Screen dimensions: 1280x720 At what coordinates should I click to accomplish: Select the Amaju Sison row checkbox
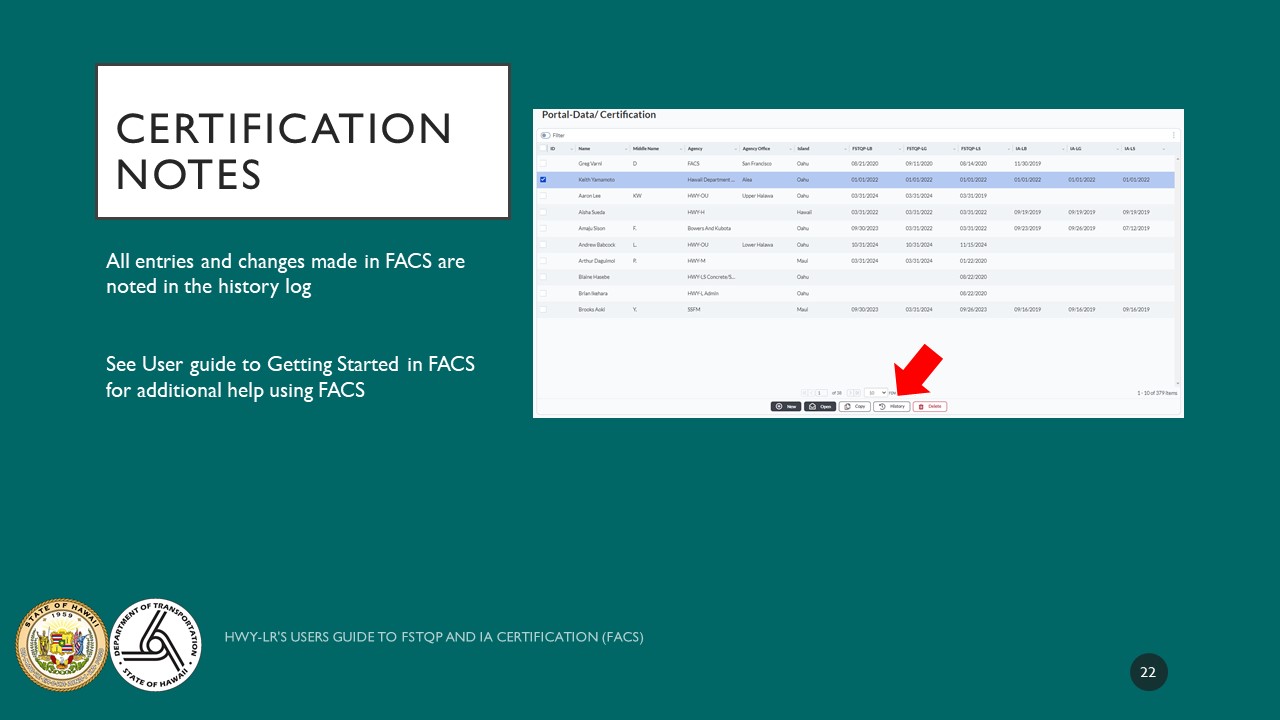(543, 228)
